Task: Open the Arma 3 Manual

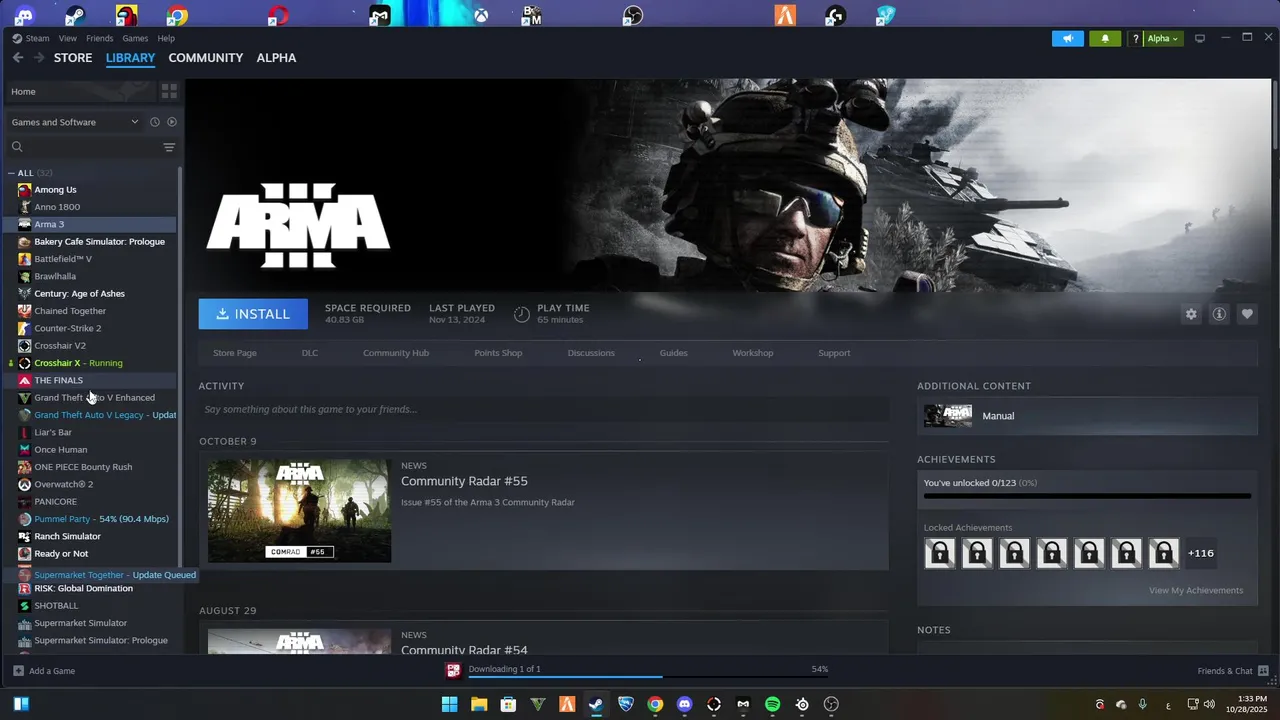Action: (1087, 416)
